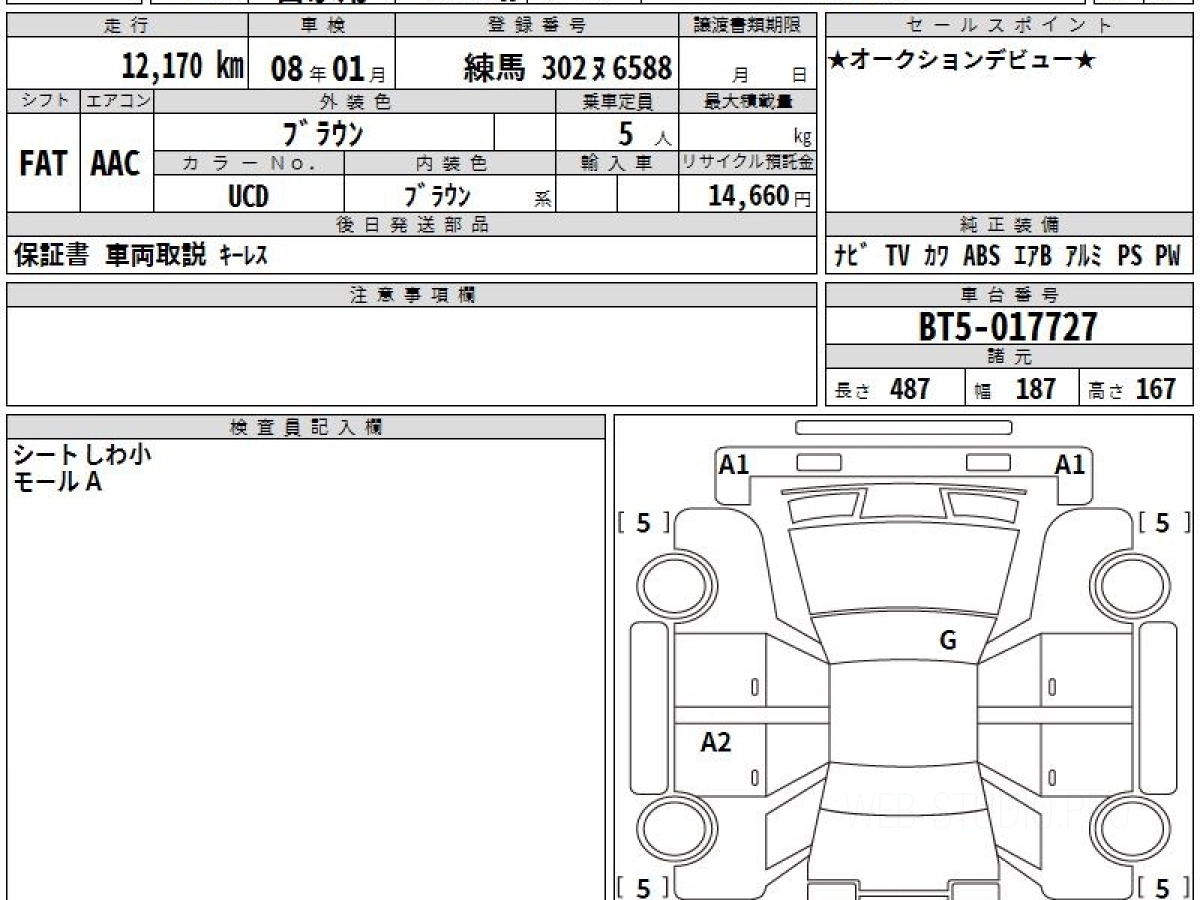The width and height of the screenshot is (1200, 900).
Task: Select height value 167
Action: point(1155,389)
